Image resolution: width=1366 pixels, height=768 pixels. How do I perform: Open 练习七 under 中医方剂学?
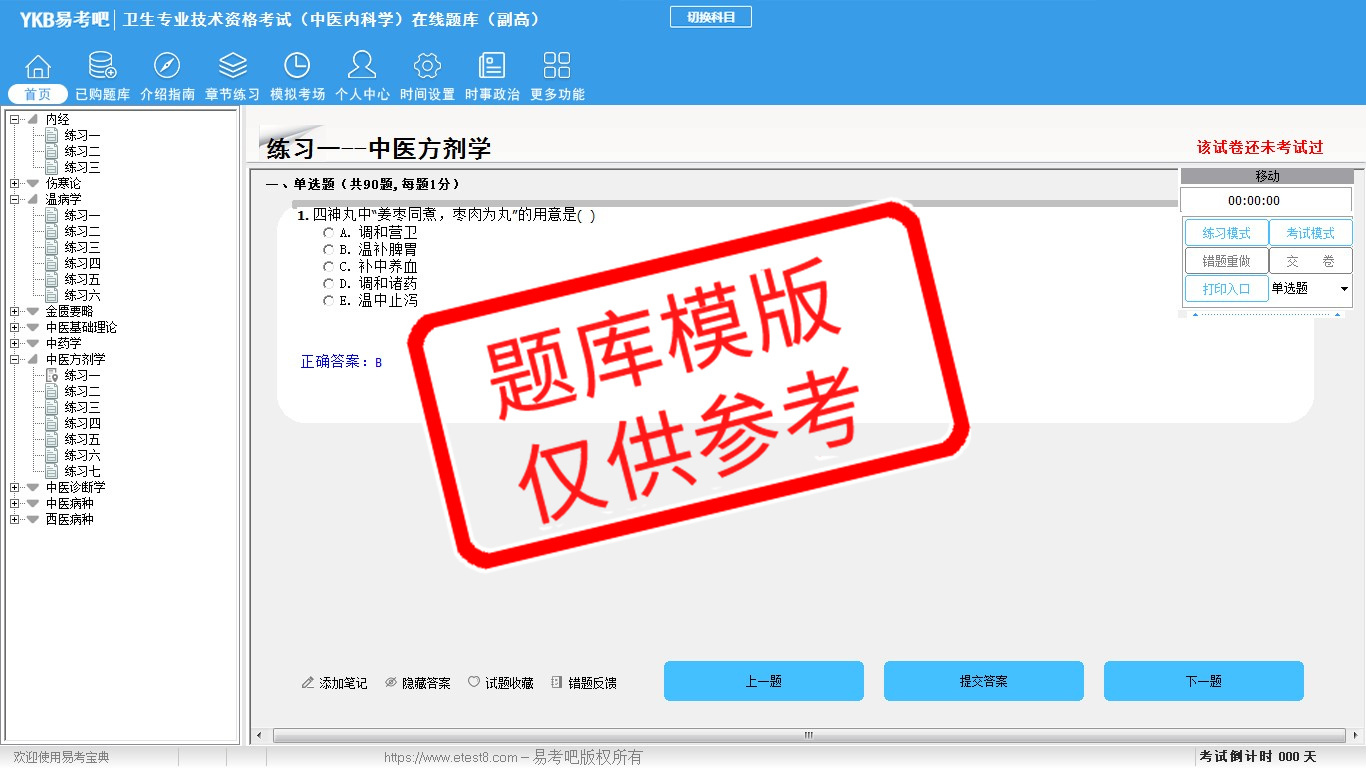(82, 471)
